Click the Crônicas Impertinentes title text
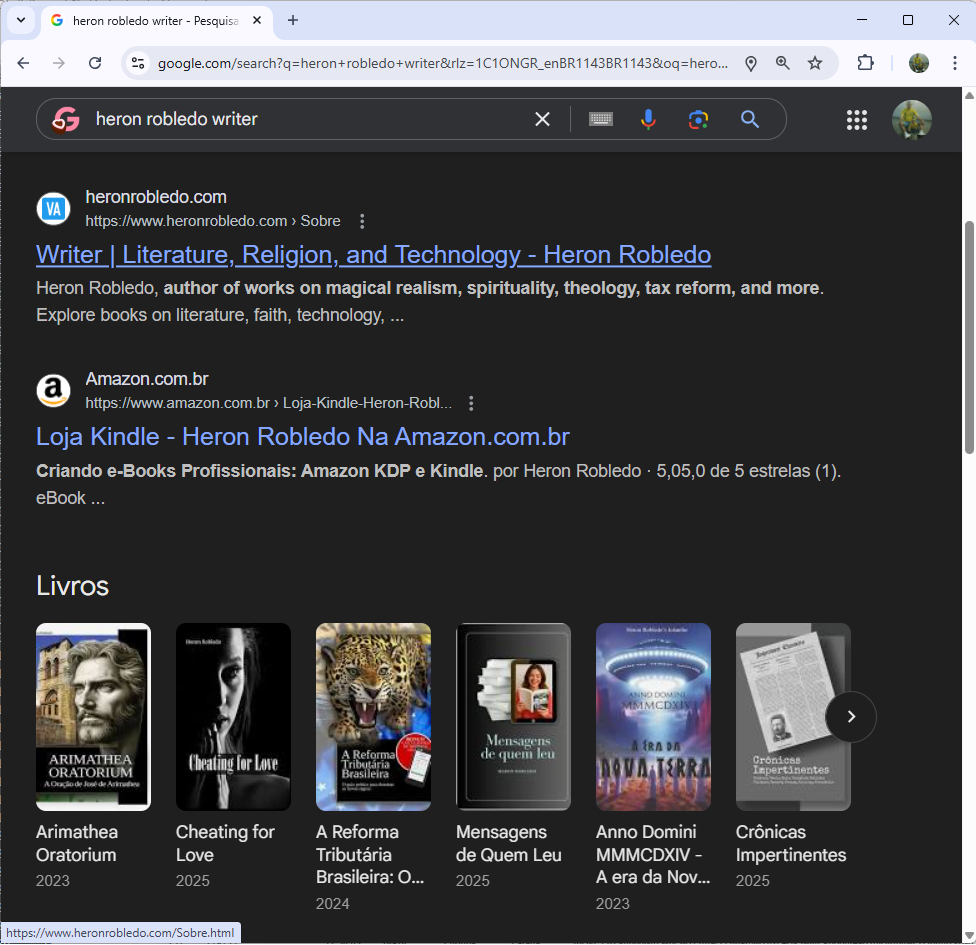The height and width of the screenshot is (945, 976). (791, 844)
